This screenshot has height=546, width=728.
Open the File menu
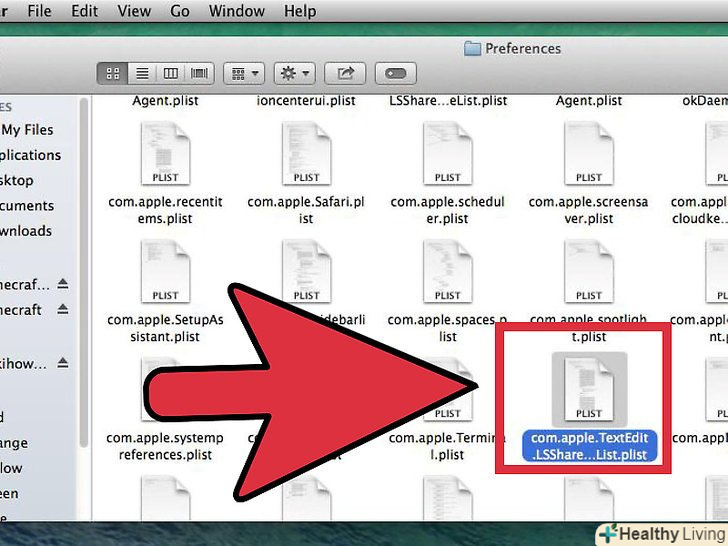[39, 11]
